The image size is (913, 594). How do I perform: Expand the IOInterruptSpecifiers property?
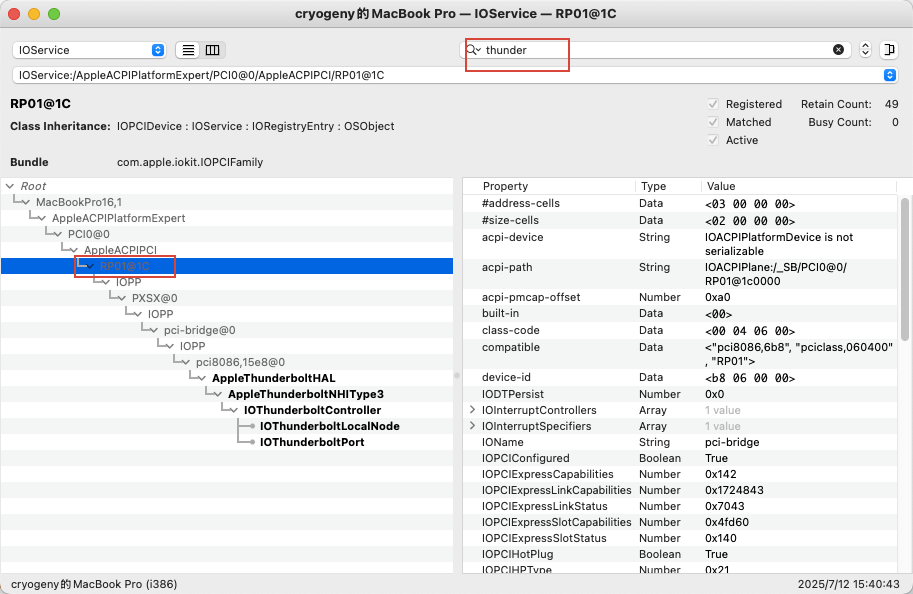(x=473, y=426)
